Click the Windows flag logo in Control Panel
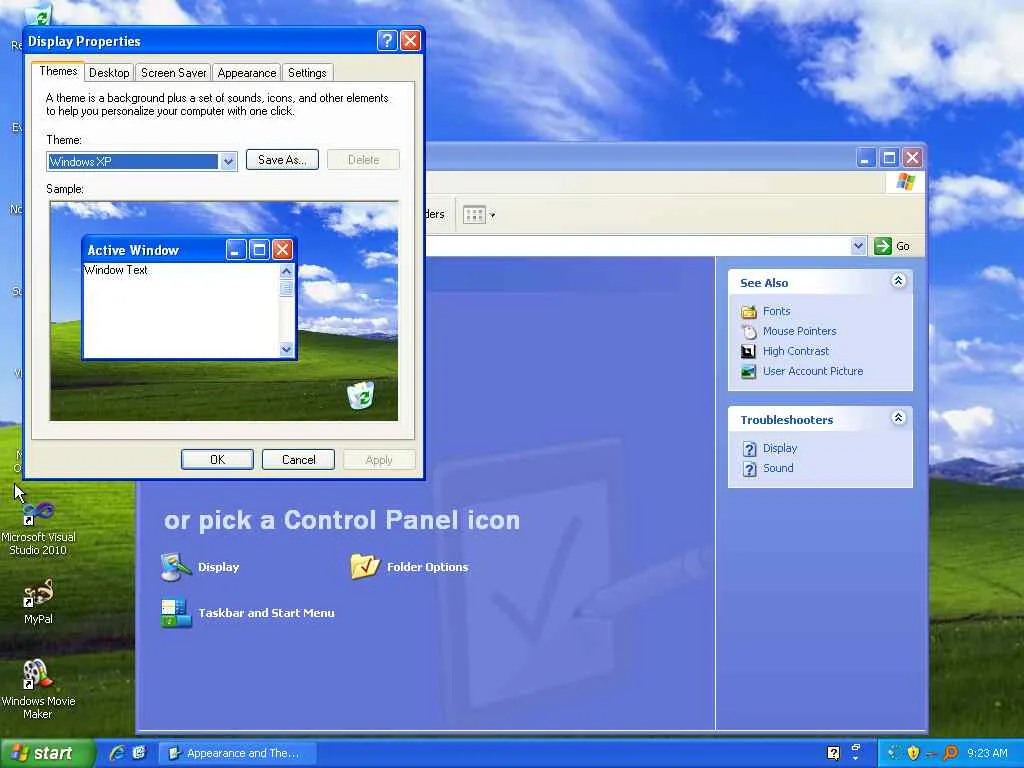 (906, 182)
